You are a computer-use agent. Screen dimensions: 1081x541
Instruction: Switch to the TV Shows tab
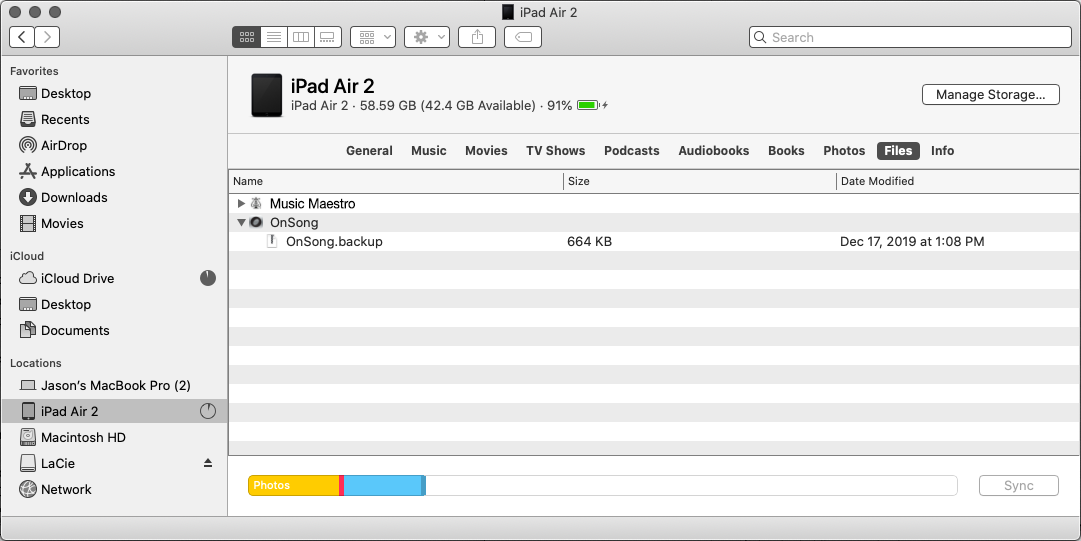tap(556, 151)
